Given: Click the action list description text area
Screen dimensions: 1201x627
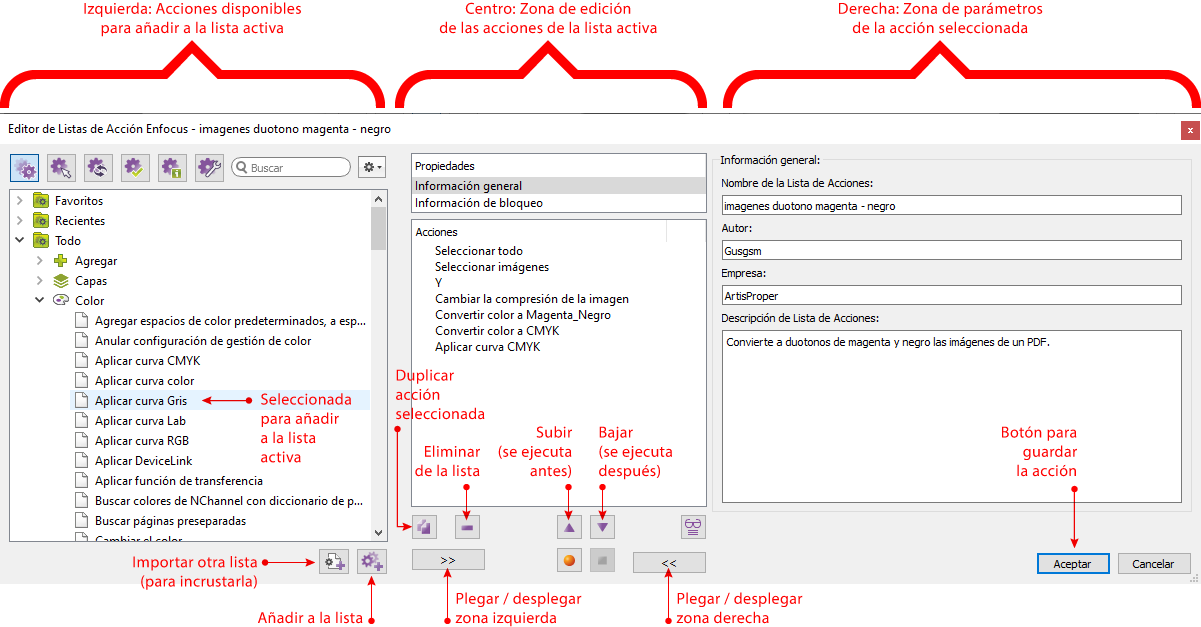Looking at the screenshot, I should 951,416.
